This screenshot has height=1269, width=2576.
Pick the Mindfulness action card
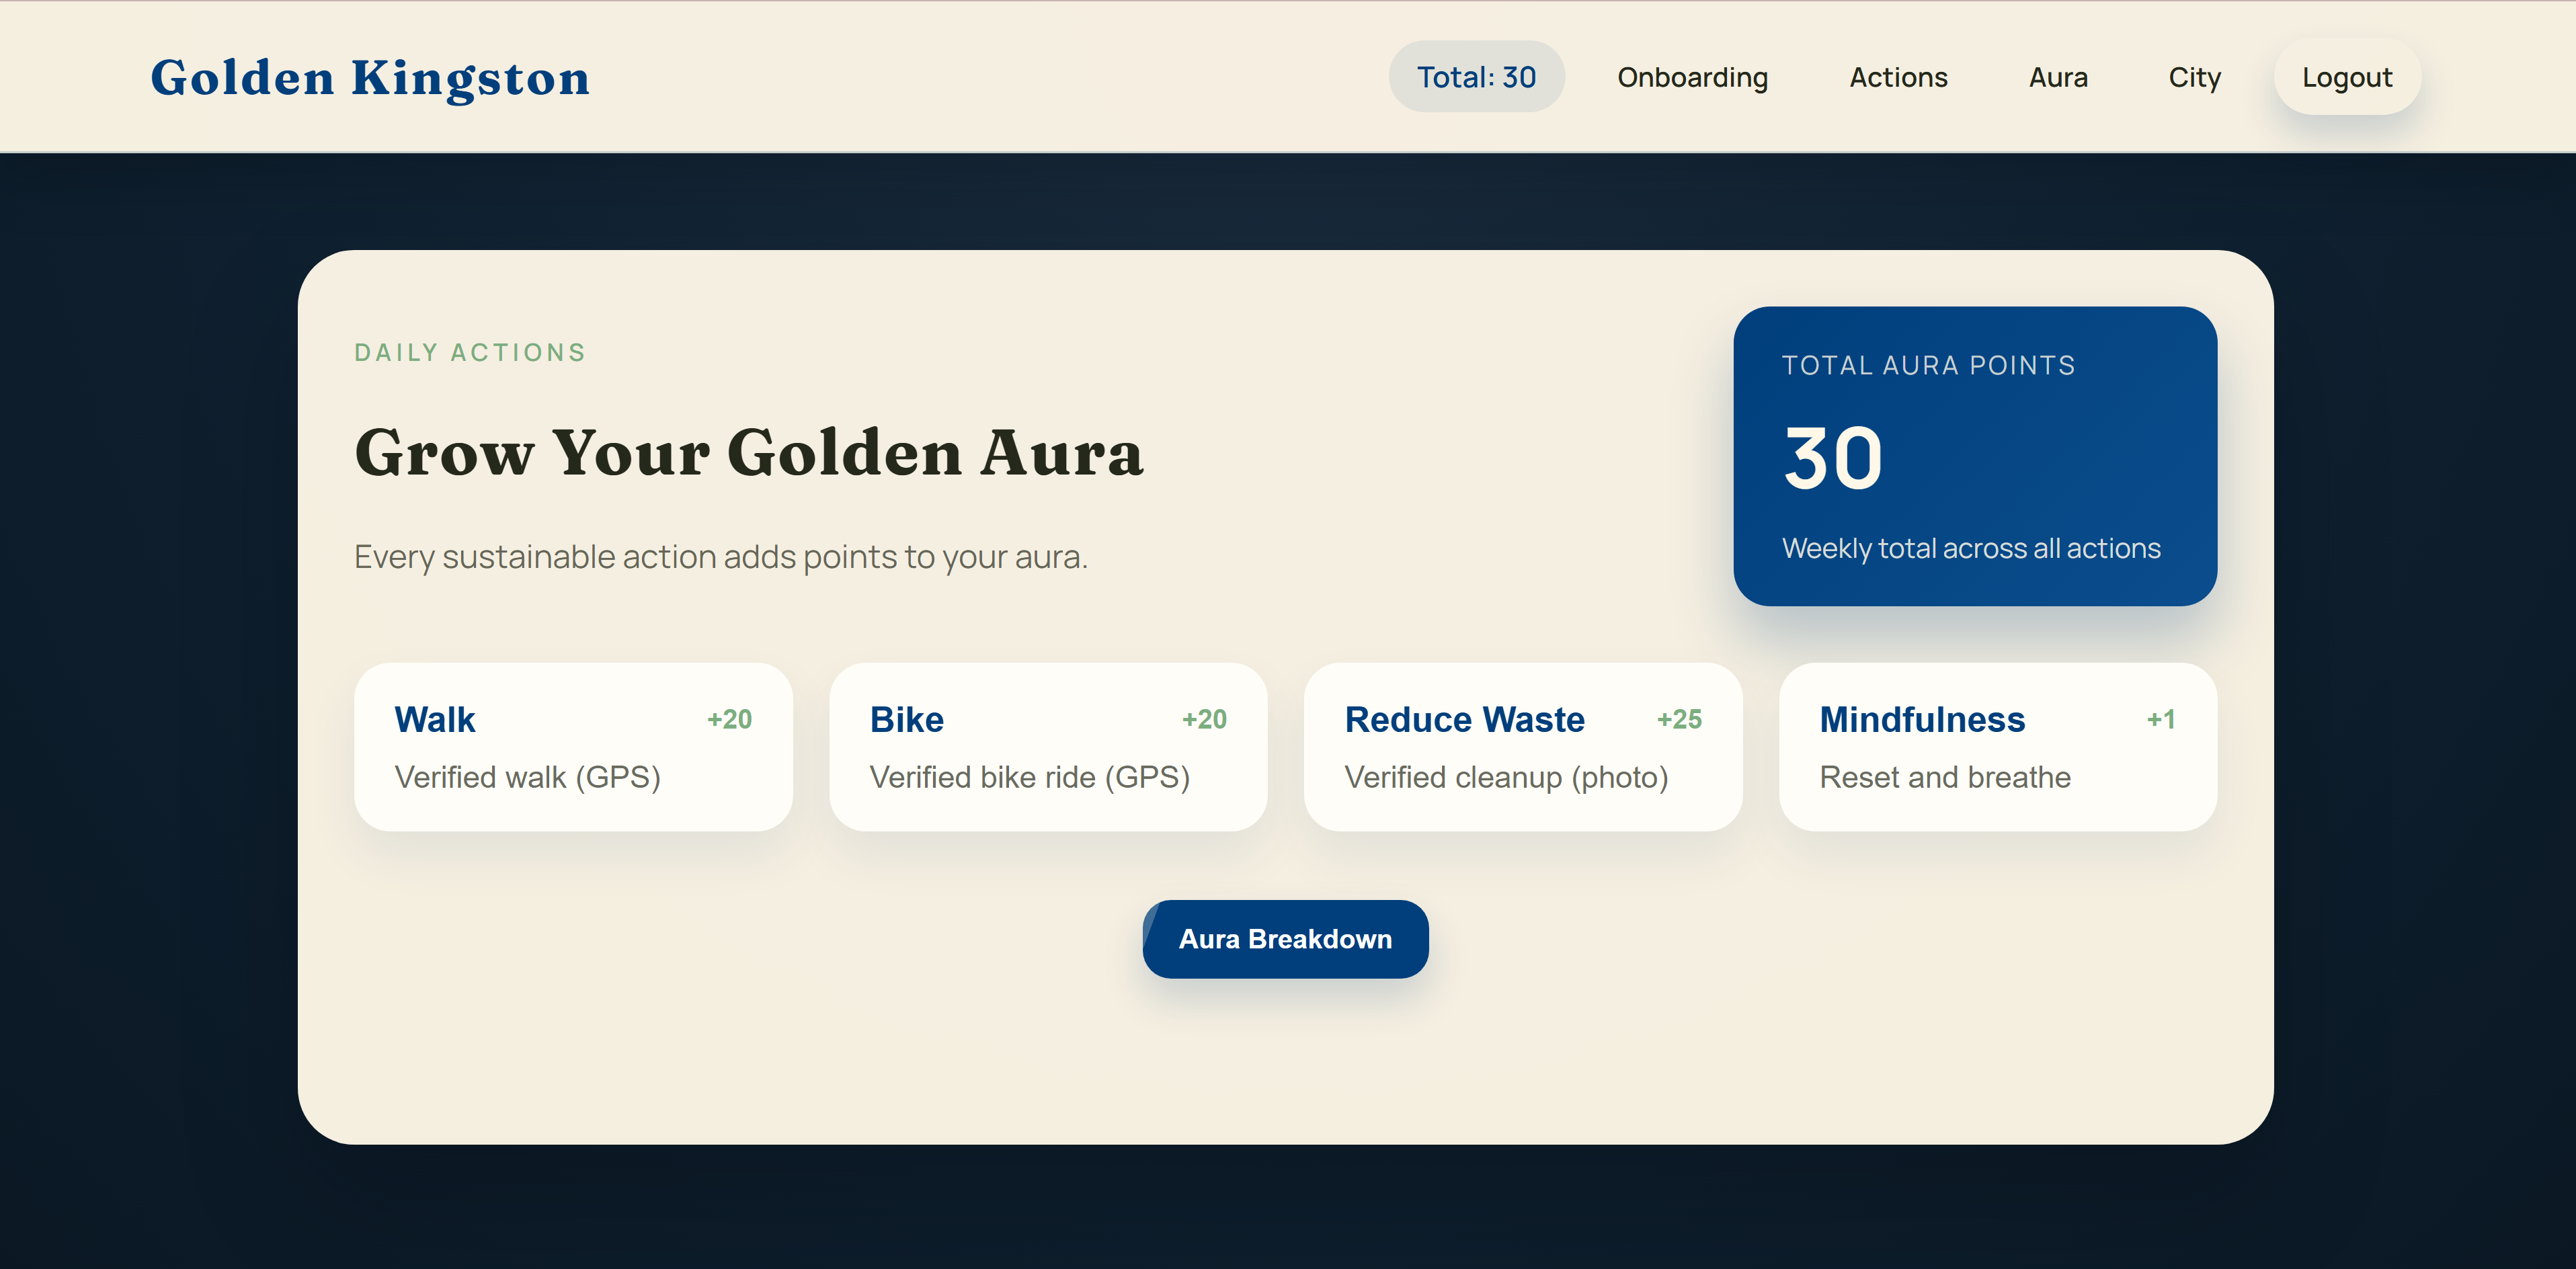[1997, 746]
